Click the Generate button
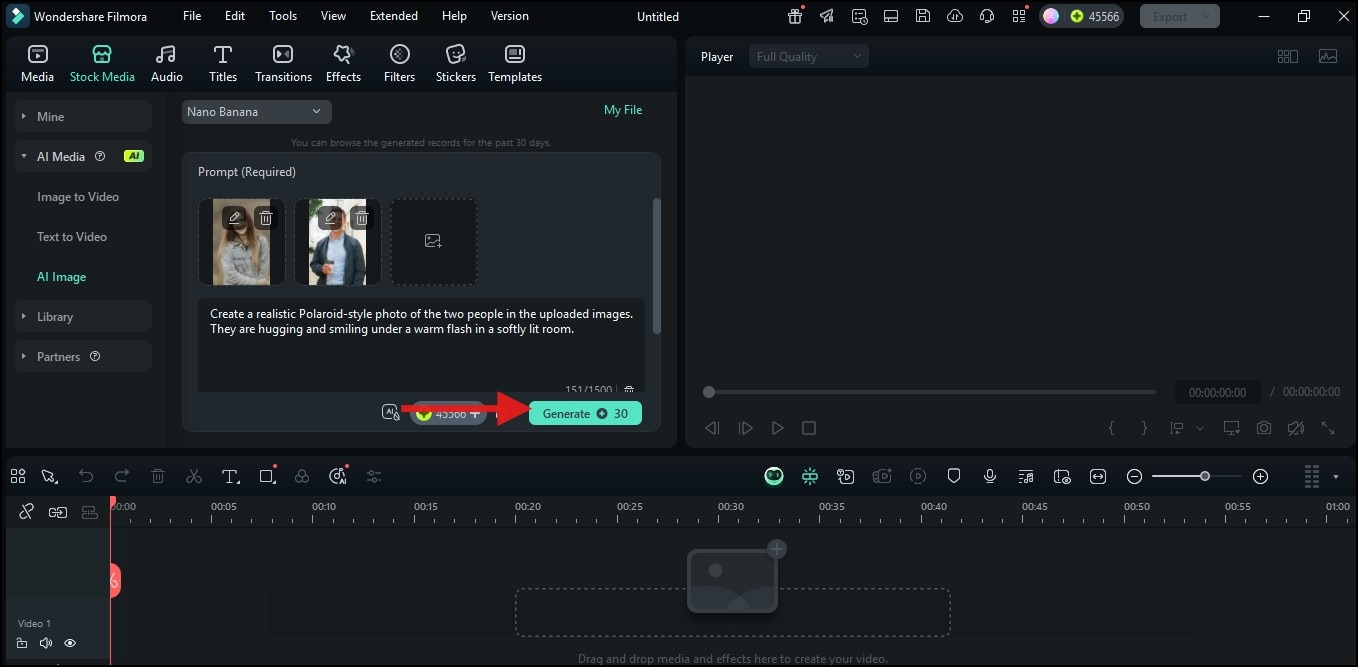This screenshot has height=667, width=1358. pyautogui.click(x=585, y=413)
